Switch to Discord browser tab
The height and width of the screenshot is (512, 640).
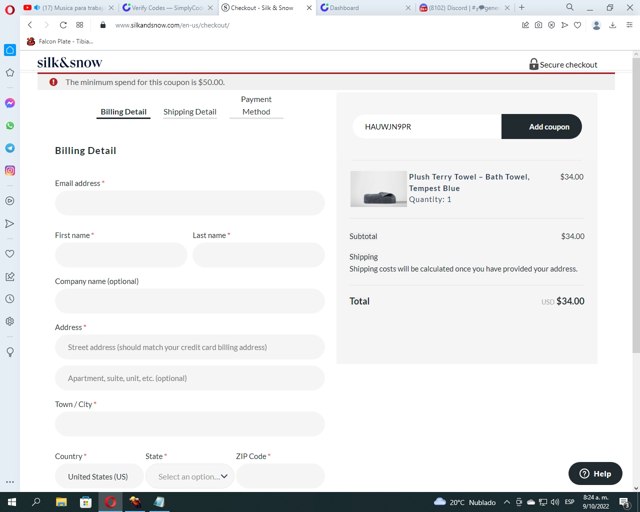464,8
